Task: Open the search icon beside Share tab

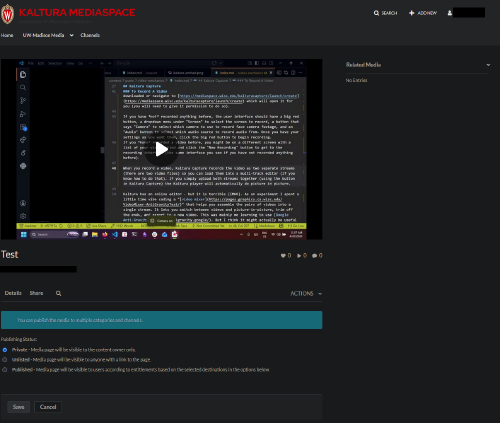Action: click(x=58, y=293)
